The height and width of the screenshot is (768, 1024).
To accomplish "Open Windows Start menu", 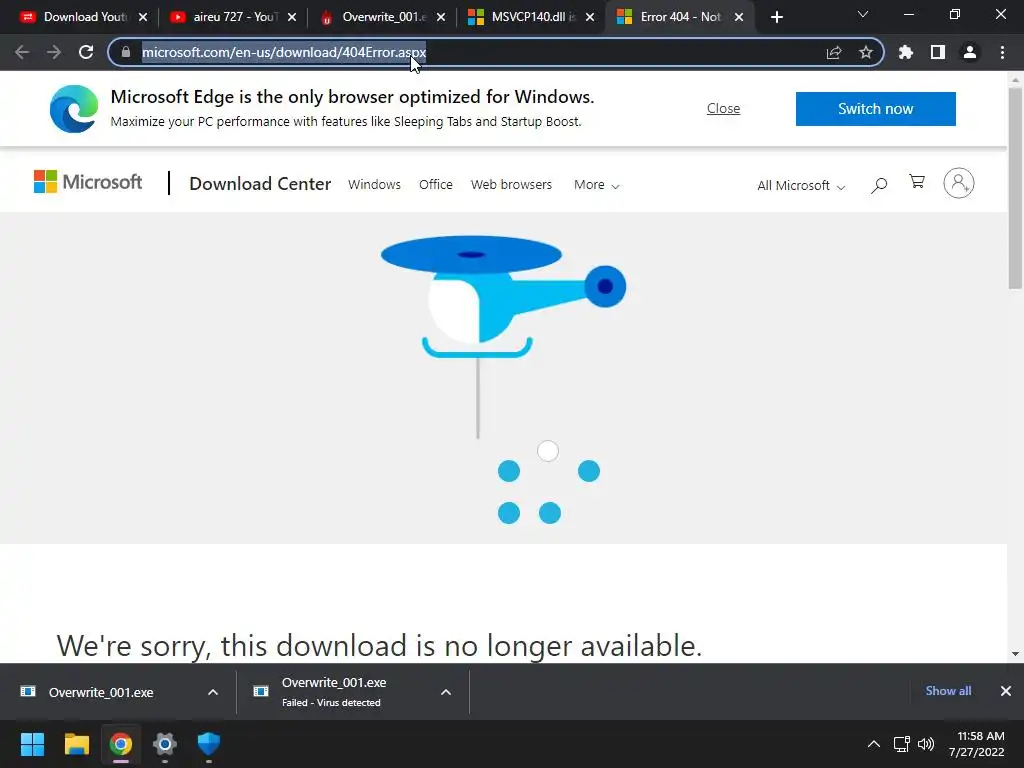I will [x=32, y=744].
